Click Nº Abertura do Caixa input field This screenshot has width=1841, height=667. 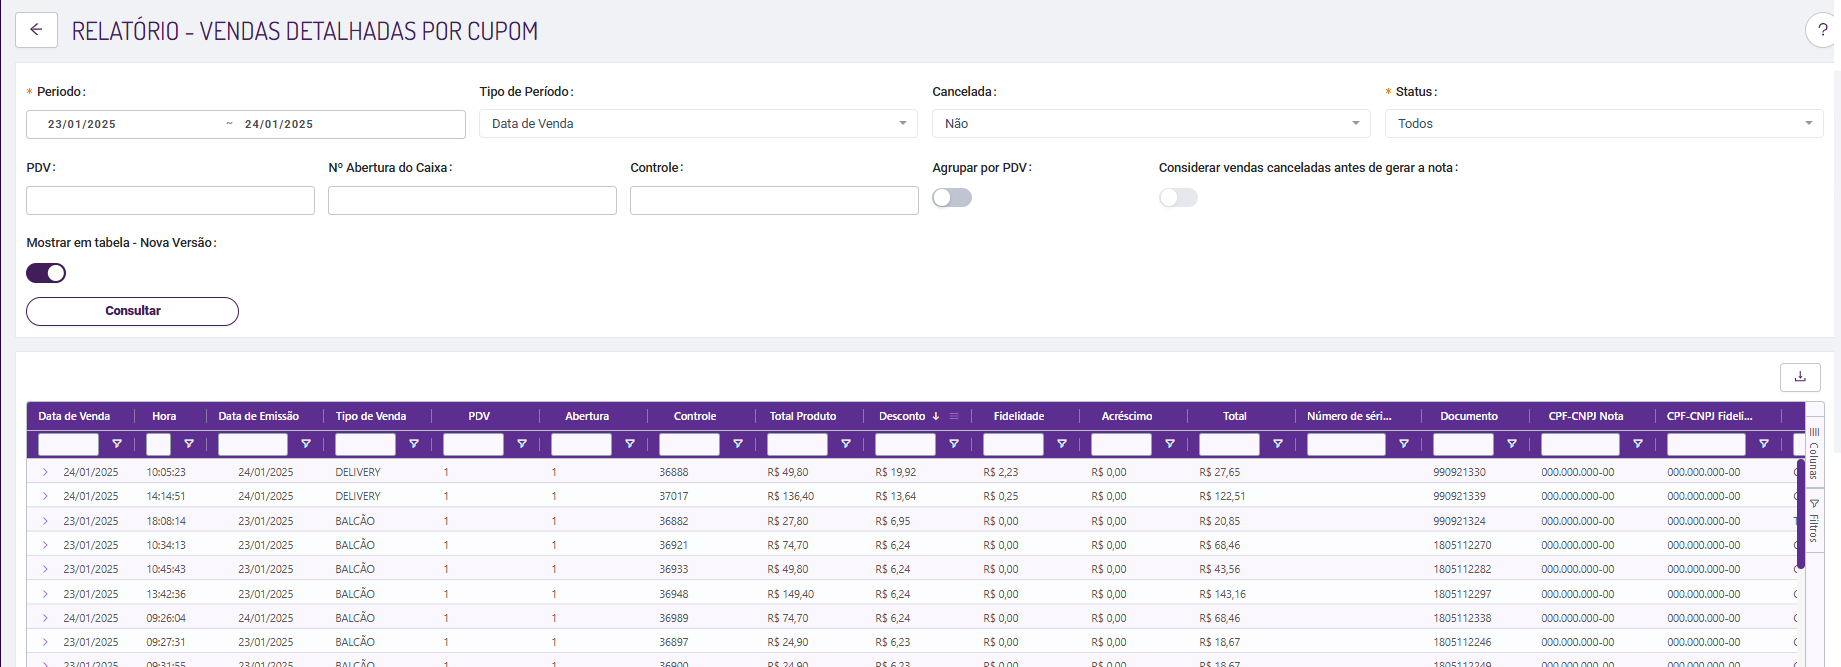point(472,200)
